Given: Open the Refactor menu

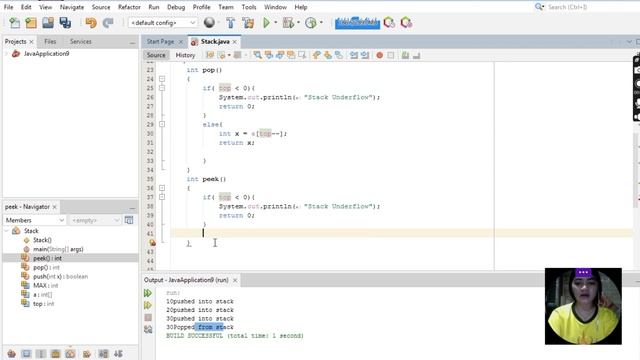Looking at the screenshot, I should 129,7.
